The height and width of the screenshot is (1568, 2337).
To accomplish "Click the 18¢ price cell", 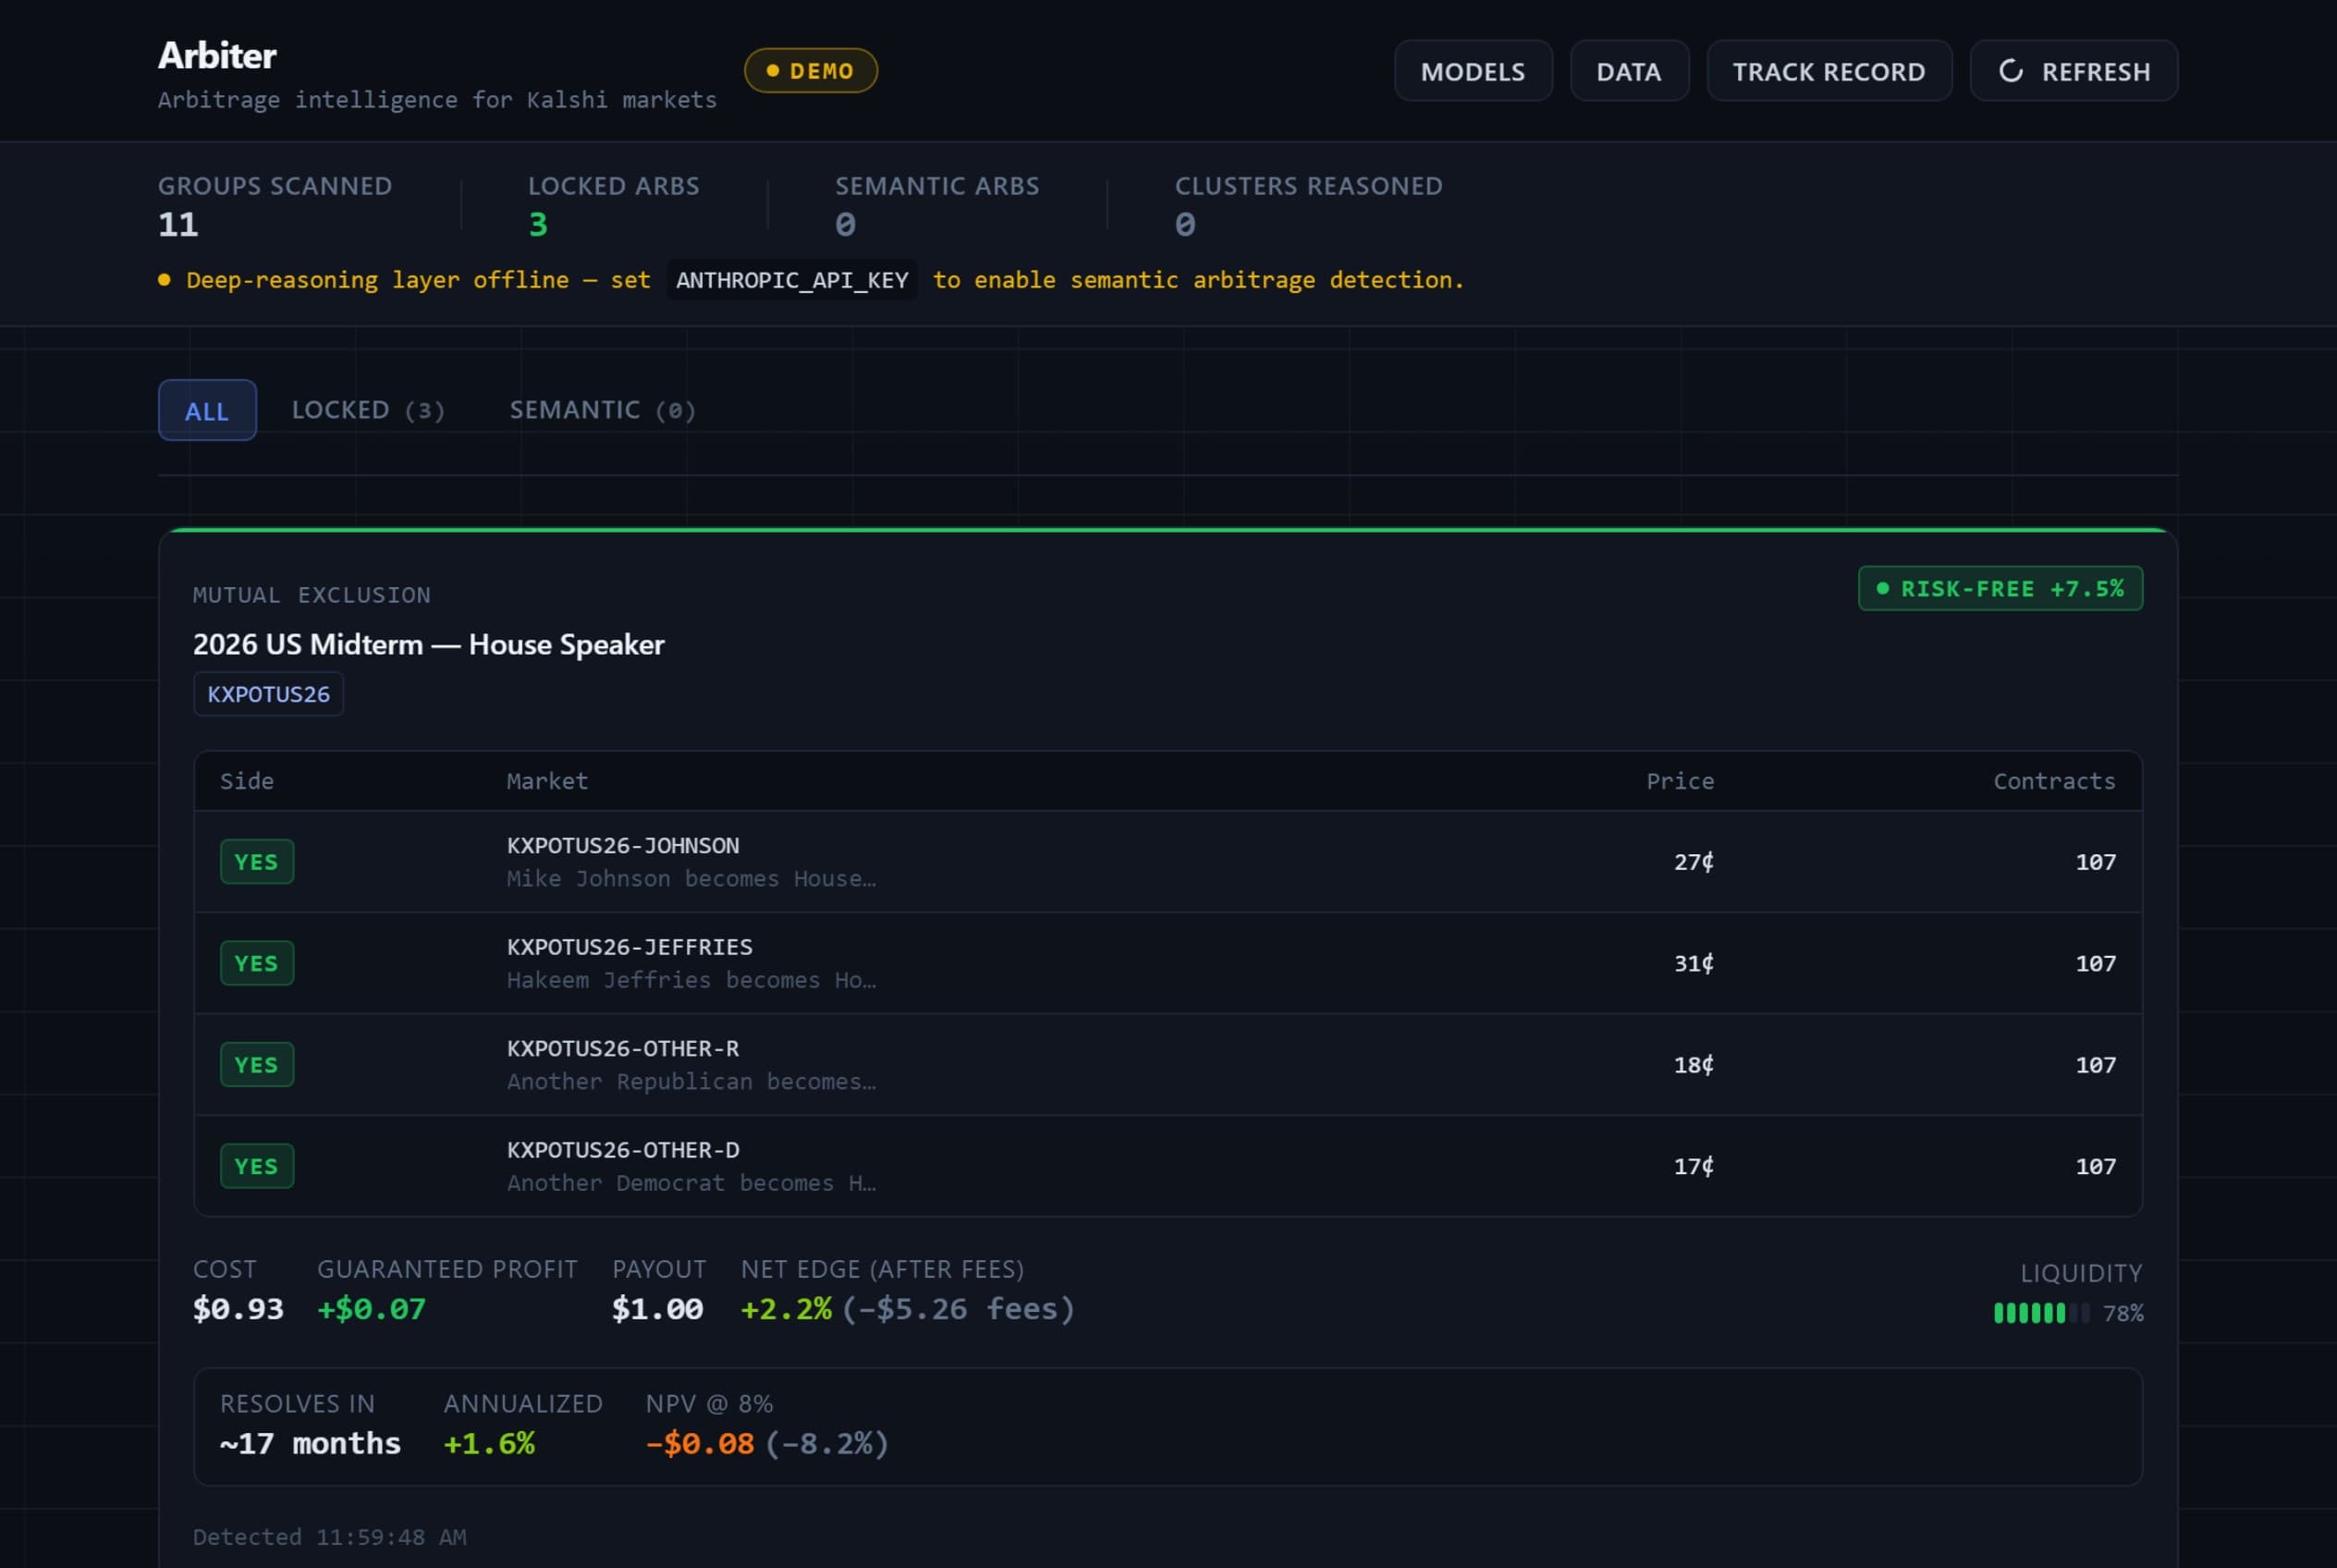I will tap(1694, 1065).
